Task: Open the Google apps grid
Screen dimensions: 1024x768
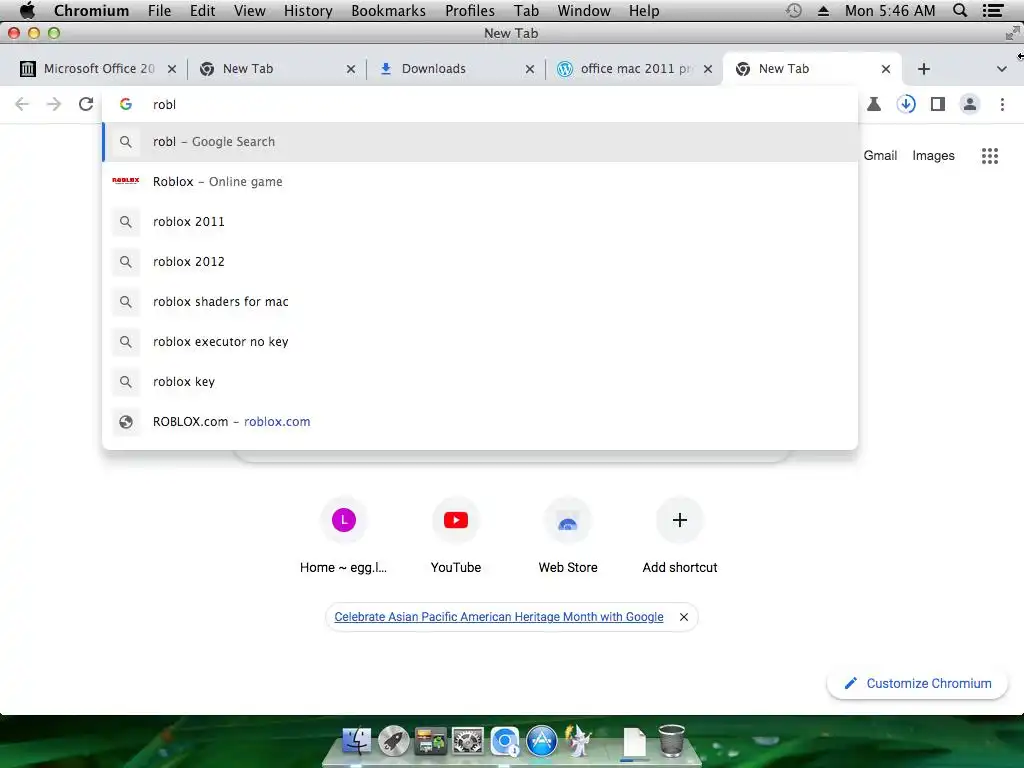Action: pyautogui.click(x=989, y=155)
